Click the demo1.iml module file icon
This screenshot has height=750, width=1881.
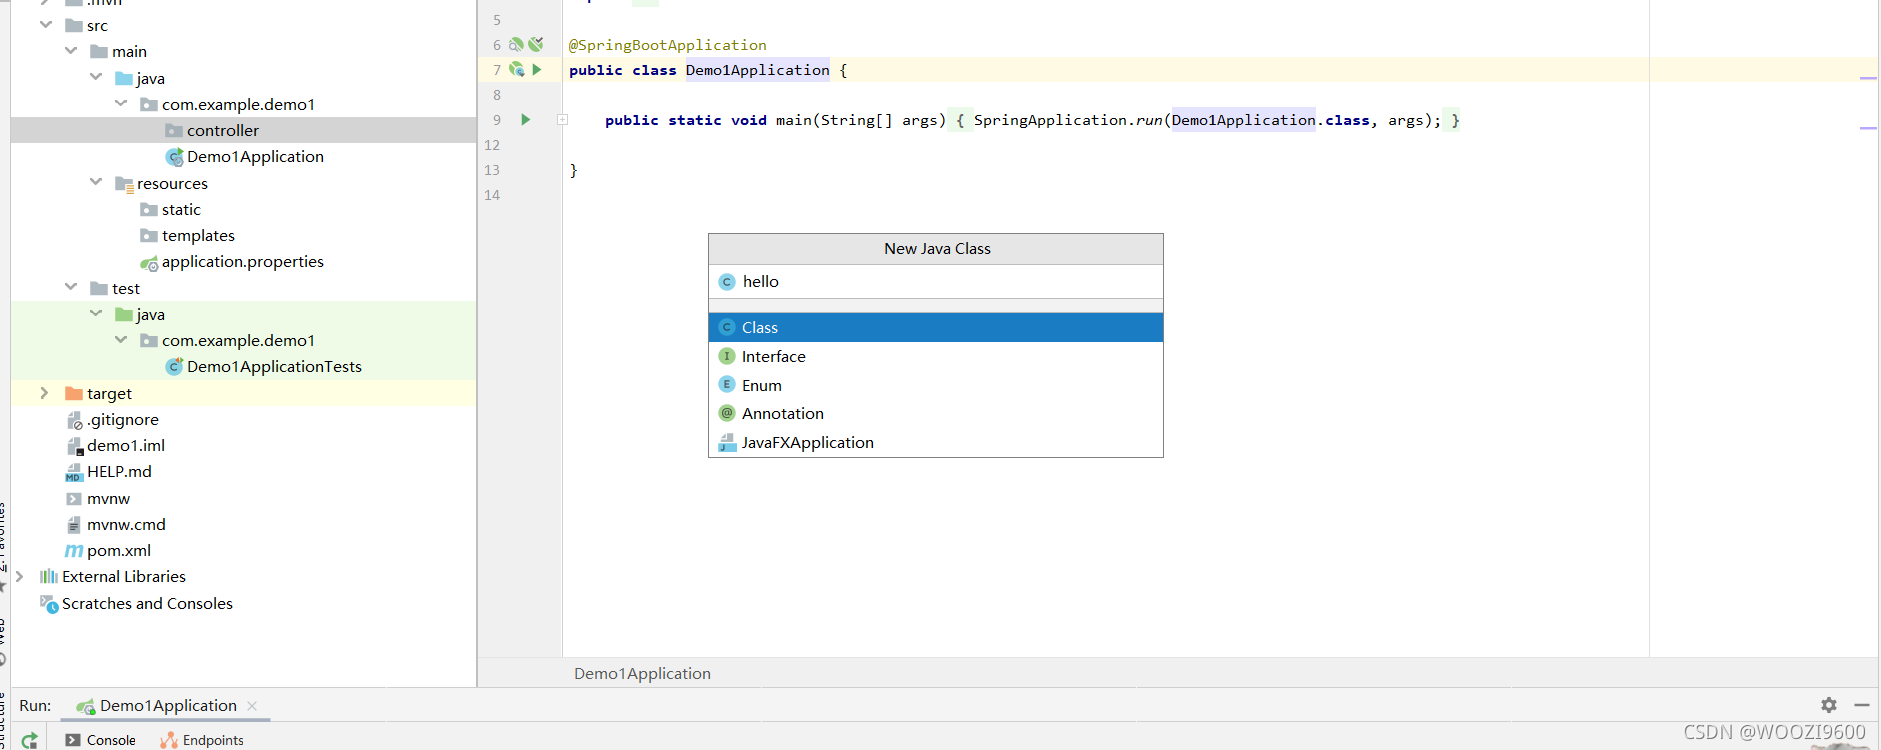pos(74,446)
